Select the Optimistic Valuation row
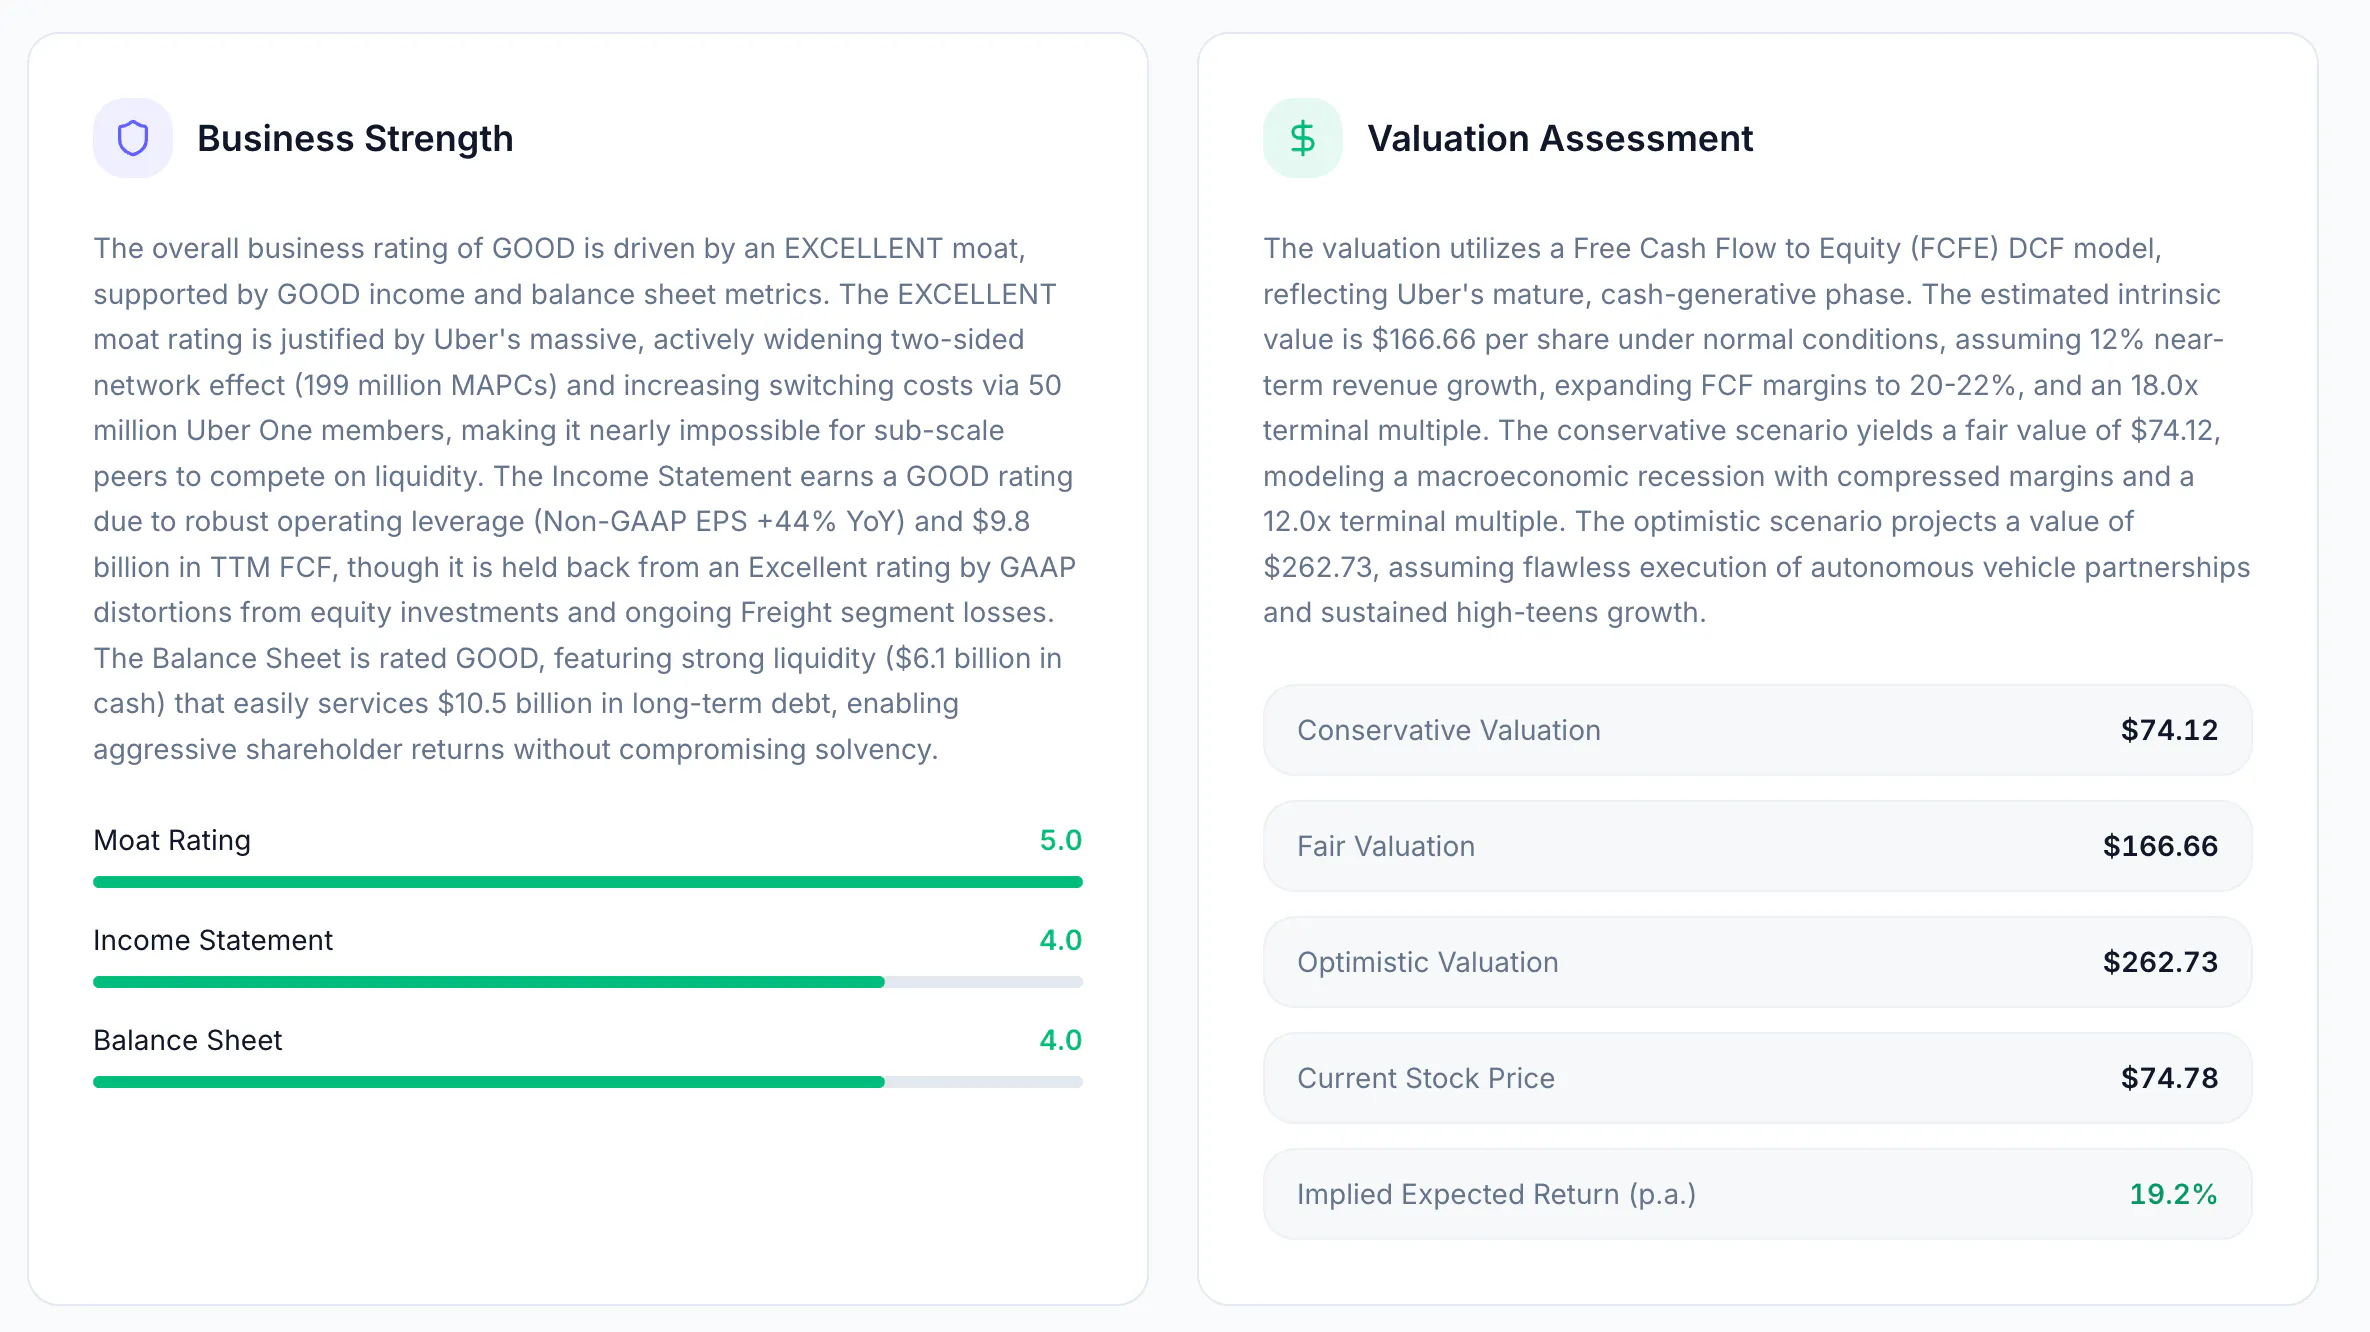This screenshot has height=1332, width=2370. pos(1757,962)
